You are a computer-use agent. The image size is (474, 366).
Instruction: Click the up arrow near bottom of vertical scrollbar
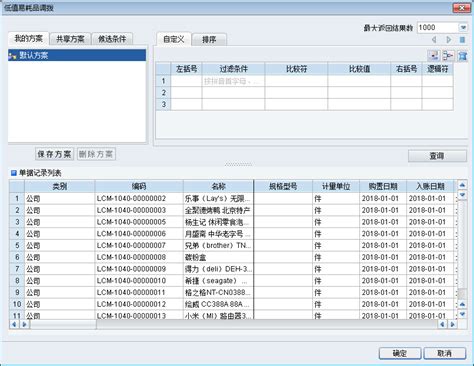pos(462,304)
